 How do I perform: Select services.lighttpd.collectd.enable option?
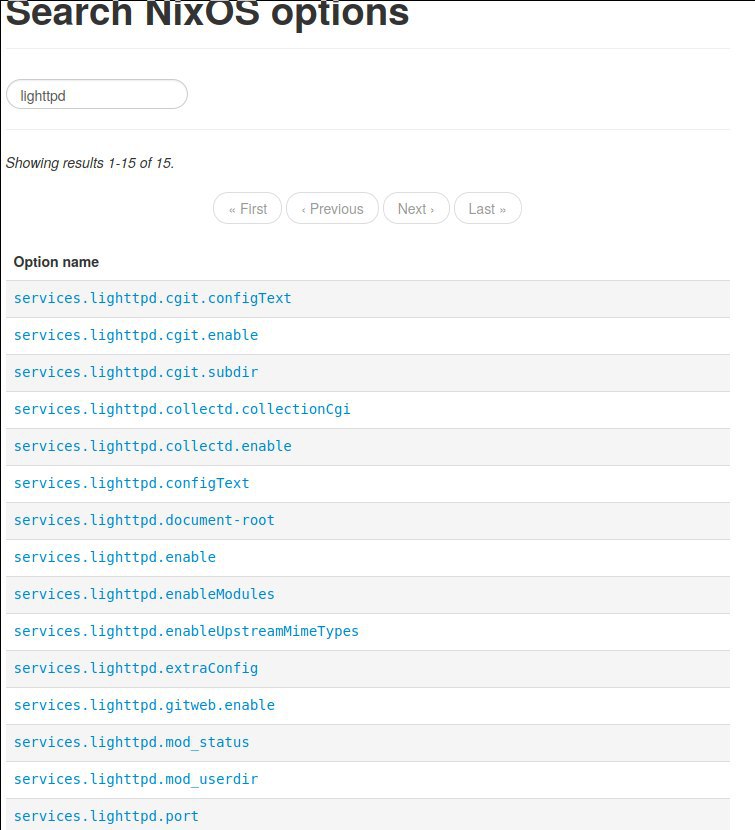pos(152,447)
